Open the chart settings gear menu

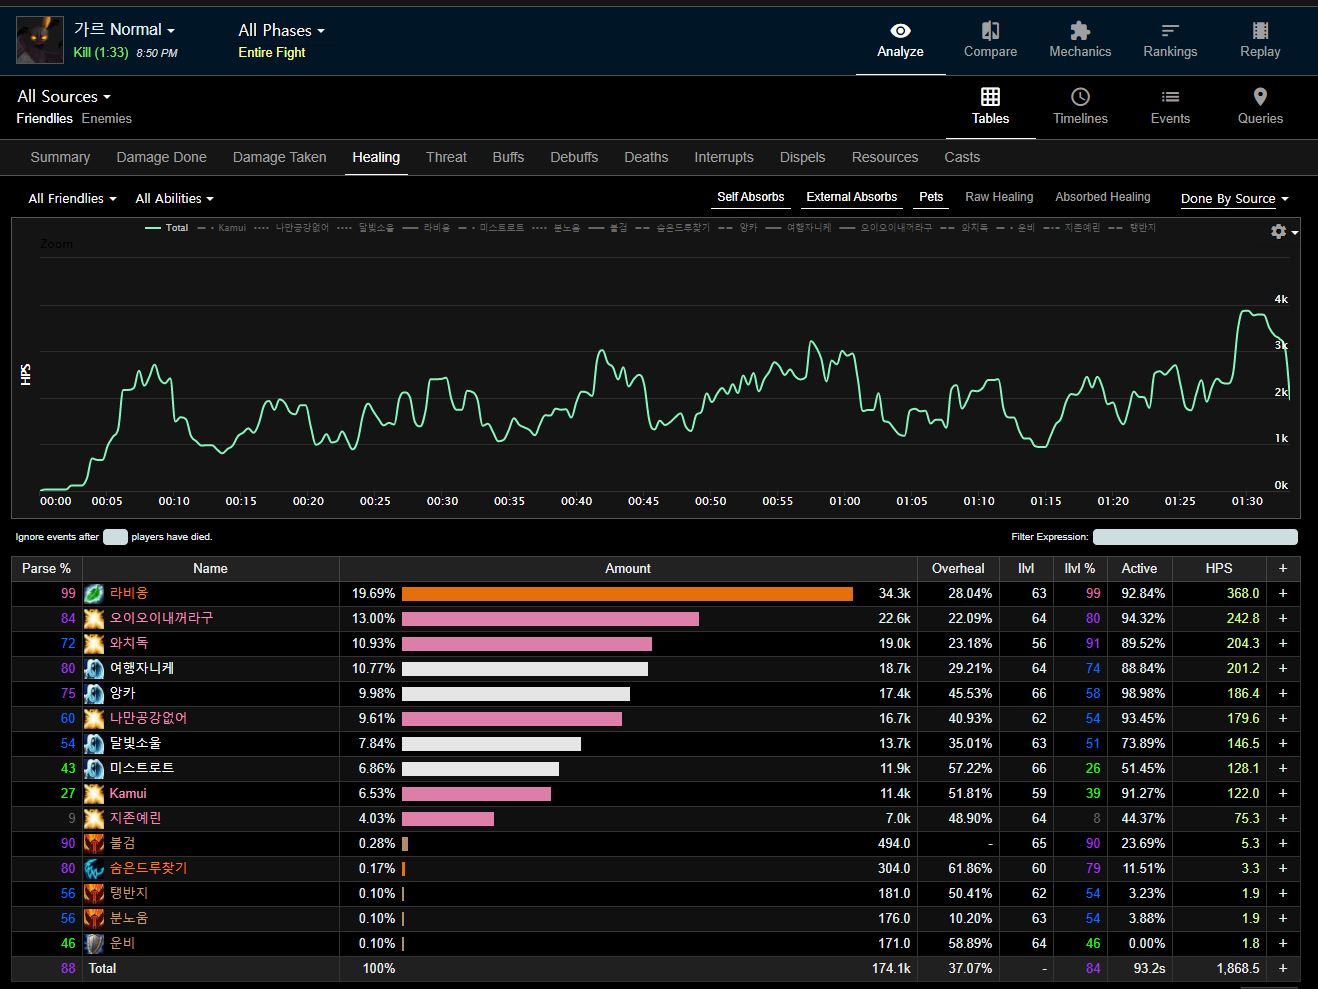[1281, 232]
